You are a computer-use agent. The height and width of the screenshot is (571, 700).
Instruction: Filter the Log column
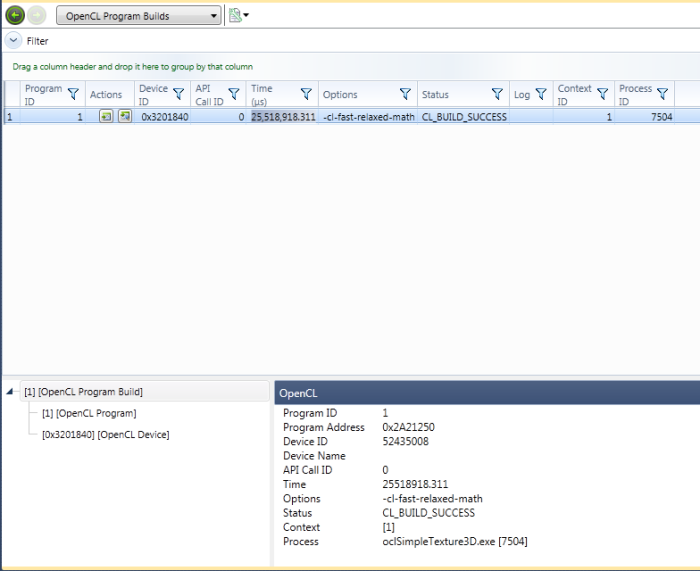click(x=541, y=94)
